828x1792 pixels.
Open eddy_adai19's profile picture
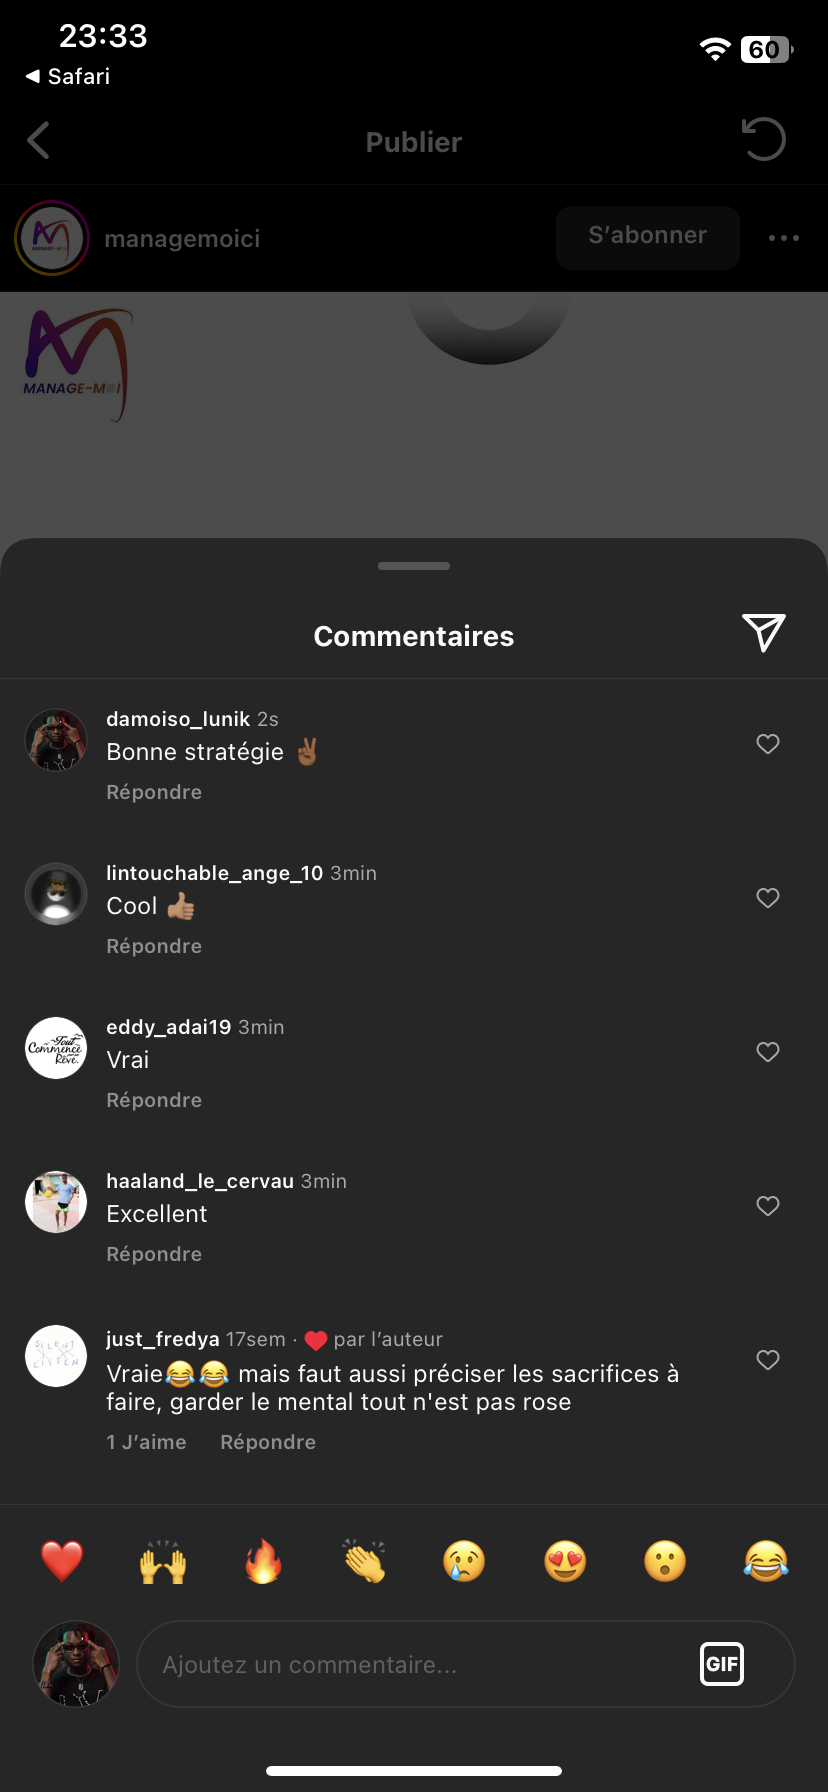point(56,1048)
